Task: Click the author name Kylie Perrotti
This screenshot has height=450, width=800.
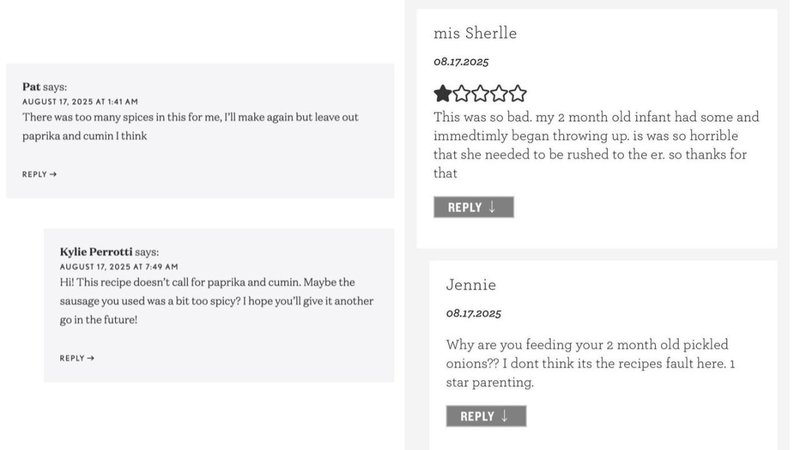Action: (95, 252)
